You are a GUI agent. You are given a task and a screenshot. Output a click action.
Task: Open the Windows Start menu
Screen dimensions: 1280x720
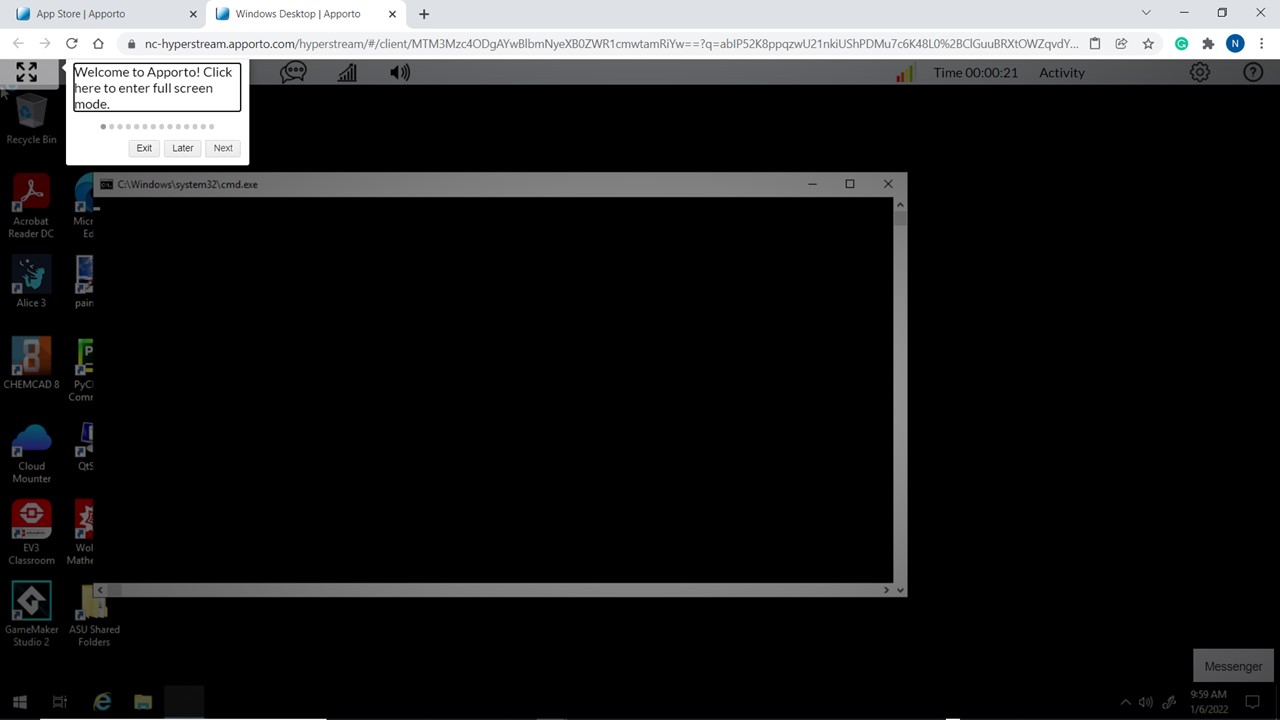[19, 702]
